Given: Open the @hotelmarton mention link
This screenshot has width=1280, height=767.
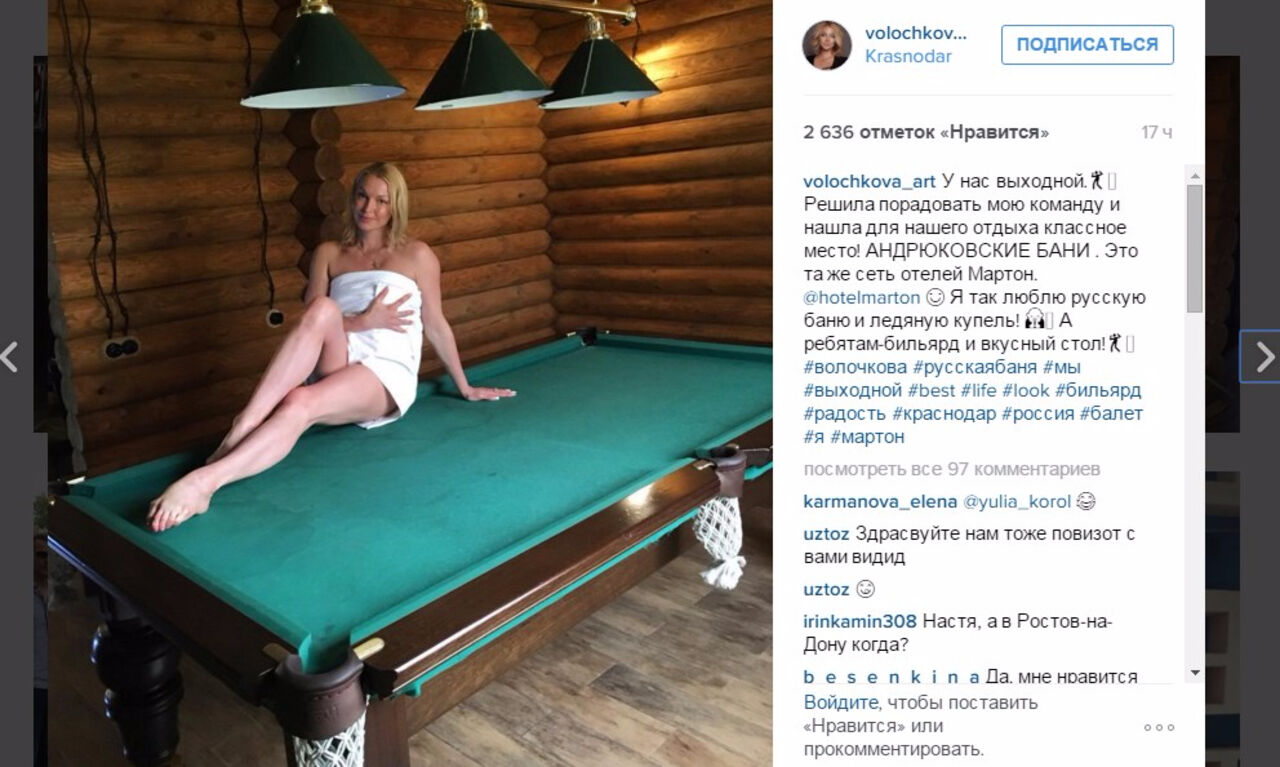Looking at the screenshot, I should pos(861,297).
